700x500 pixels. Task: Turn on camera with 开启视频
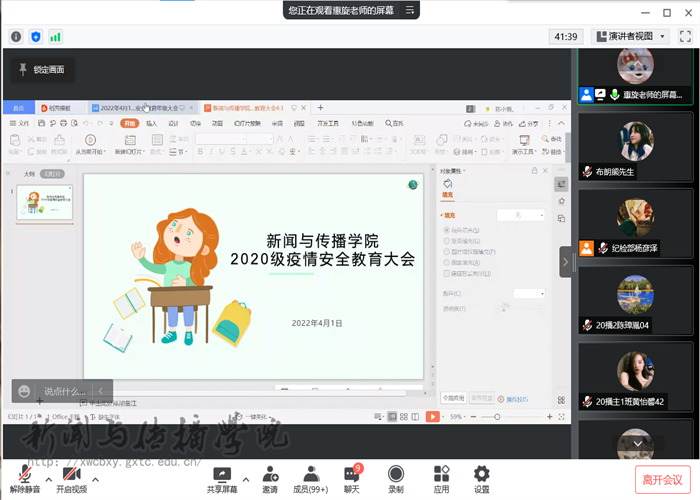[x=70, y=479]
